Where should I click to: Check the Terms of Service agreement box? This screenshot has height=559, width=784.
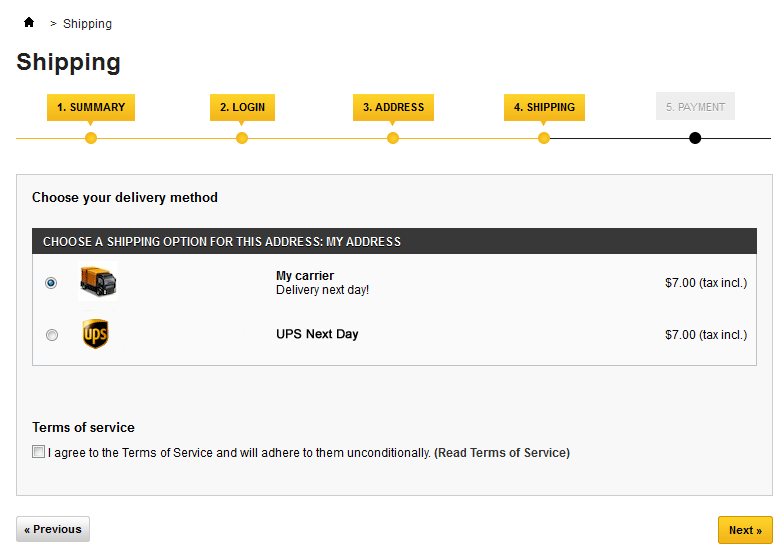(39, 452)
